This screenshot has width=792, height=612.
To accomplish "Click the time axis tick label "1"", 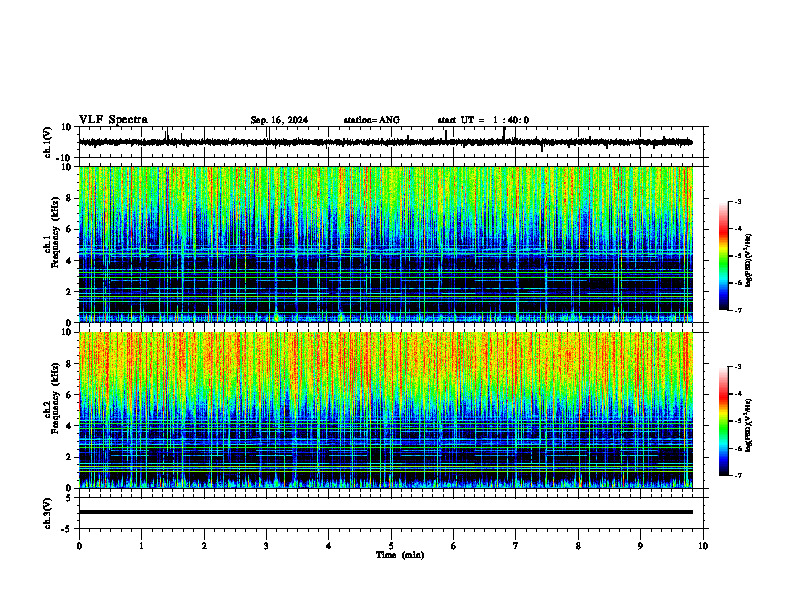I will pos(141,546).
